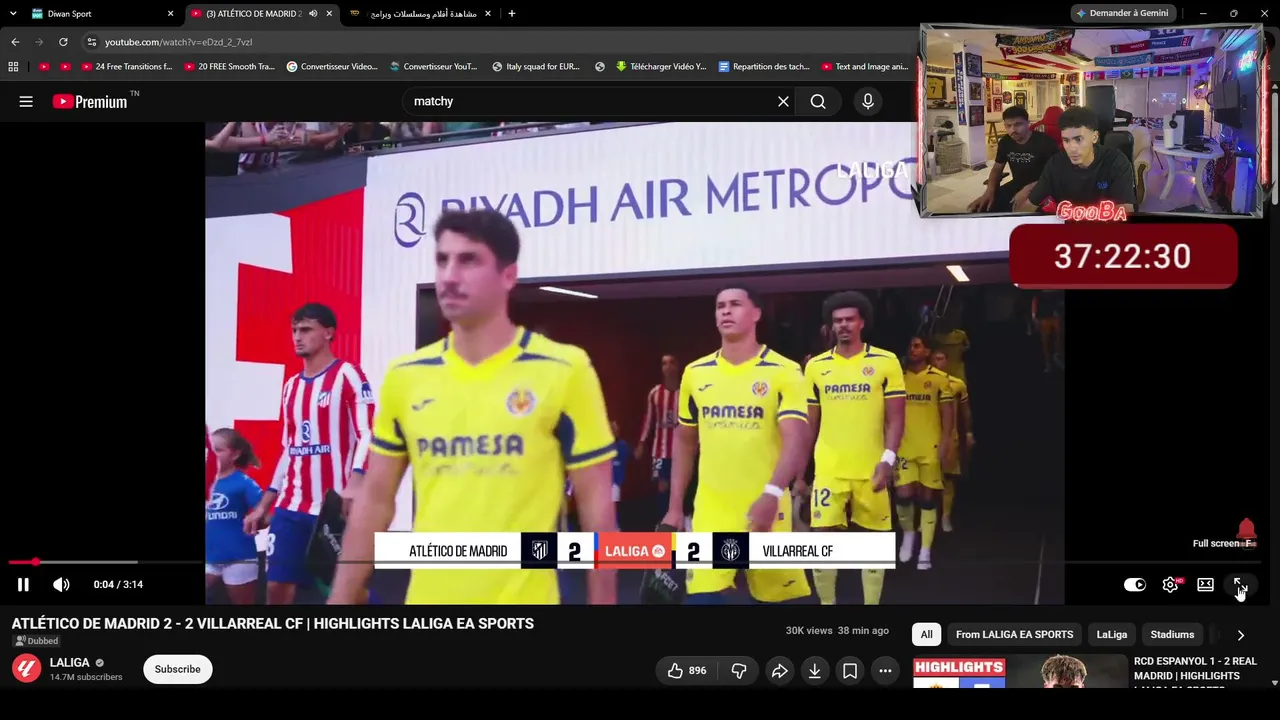This screenshot has height=720, width=1280.
Task: Open the 24 Free Transitions bookmark
Action: click(127, 67)
